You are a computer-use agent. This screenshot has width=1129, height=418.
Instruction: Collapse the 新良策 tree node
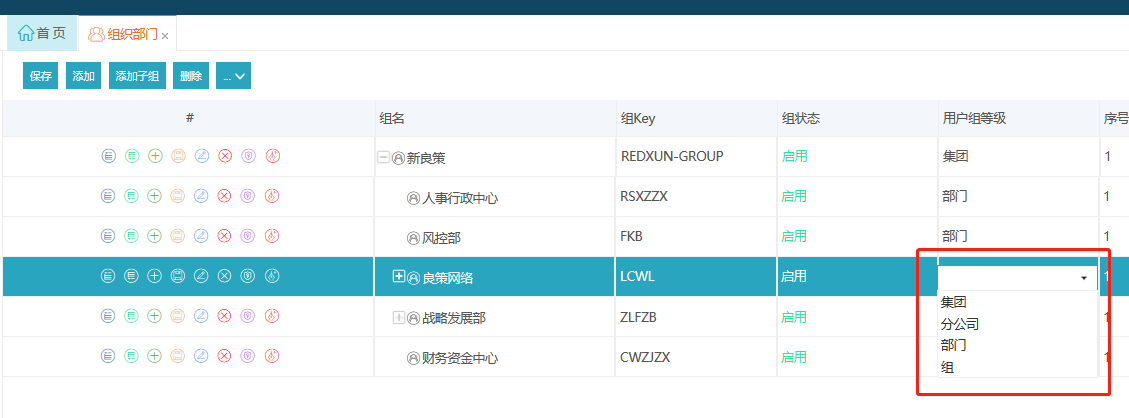click(384, 158)
